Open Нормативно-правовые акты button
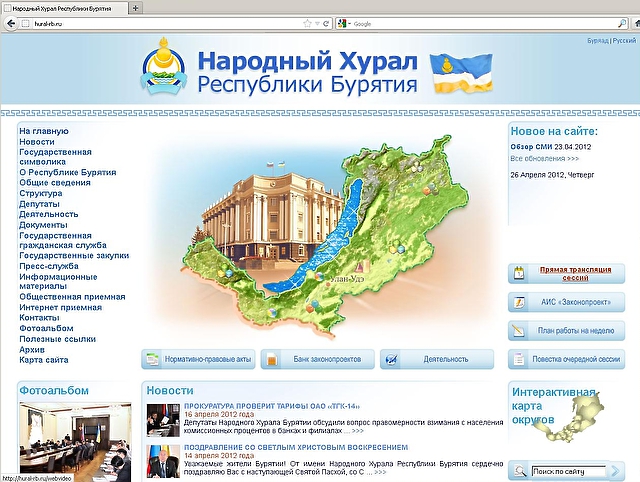This screenshot has width=640, height=482. (x=198, y=359)
